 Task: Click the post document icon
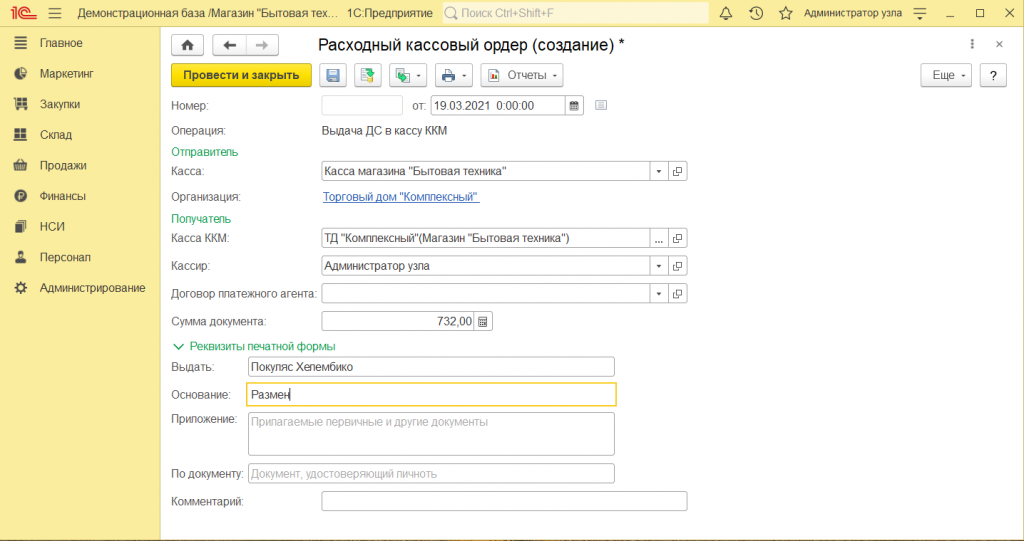click(367, 75)
